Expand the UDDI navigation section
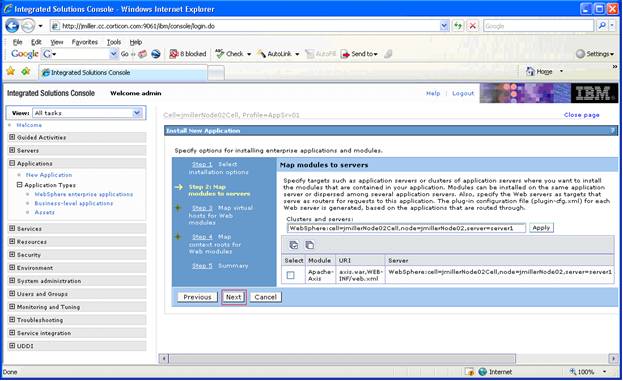The width and height of the screenshot is (623, 381). [x=12, y=346]
